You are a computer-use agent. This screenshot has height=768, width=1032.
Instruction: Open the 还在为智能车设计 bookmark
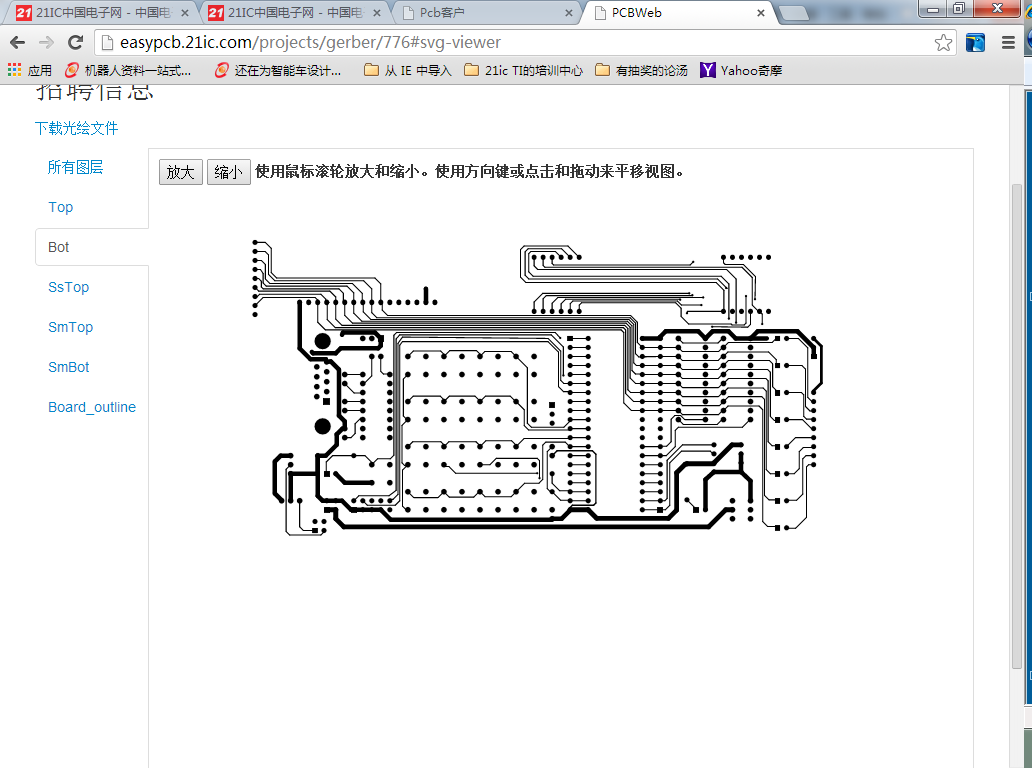point(278,70)
